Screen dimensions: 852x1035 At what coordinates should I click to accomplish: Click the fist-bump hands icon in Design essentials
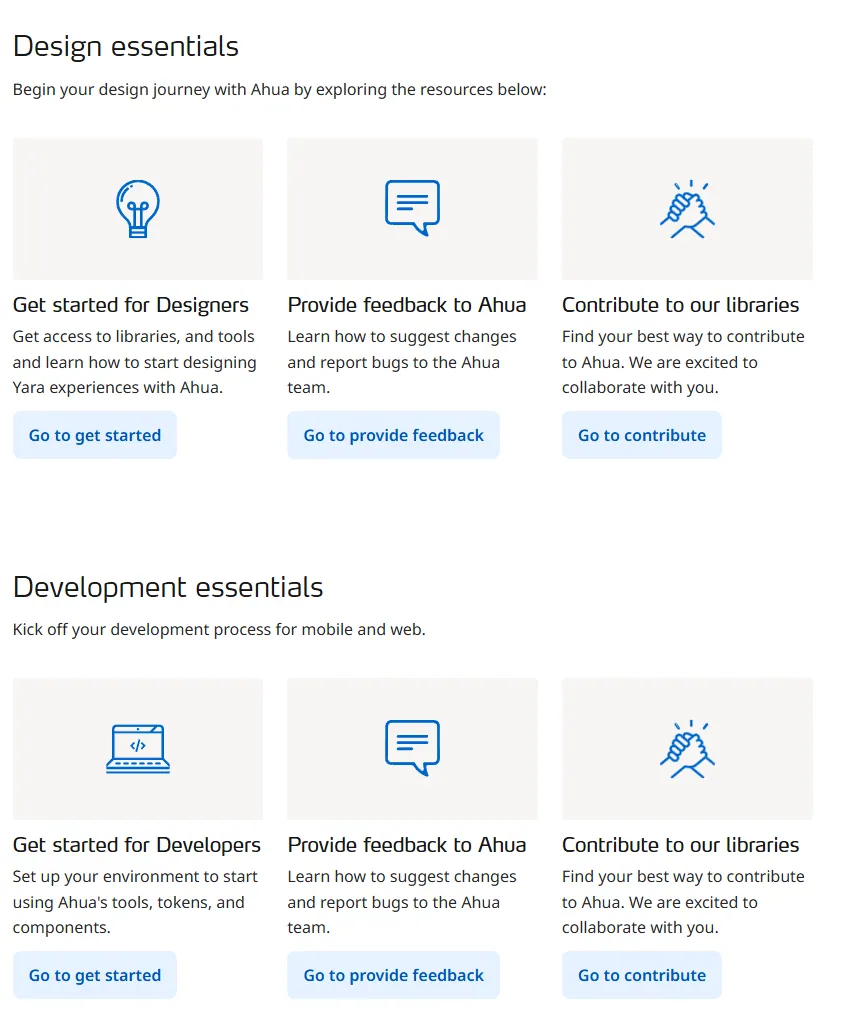click(687, 209)
